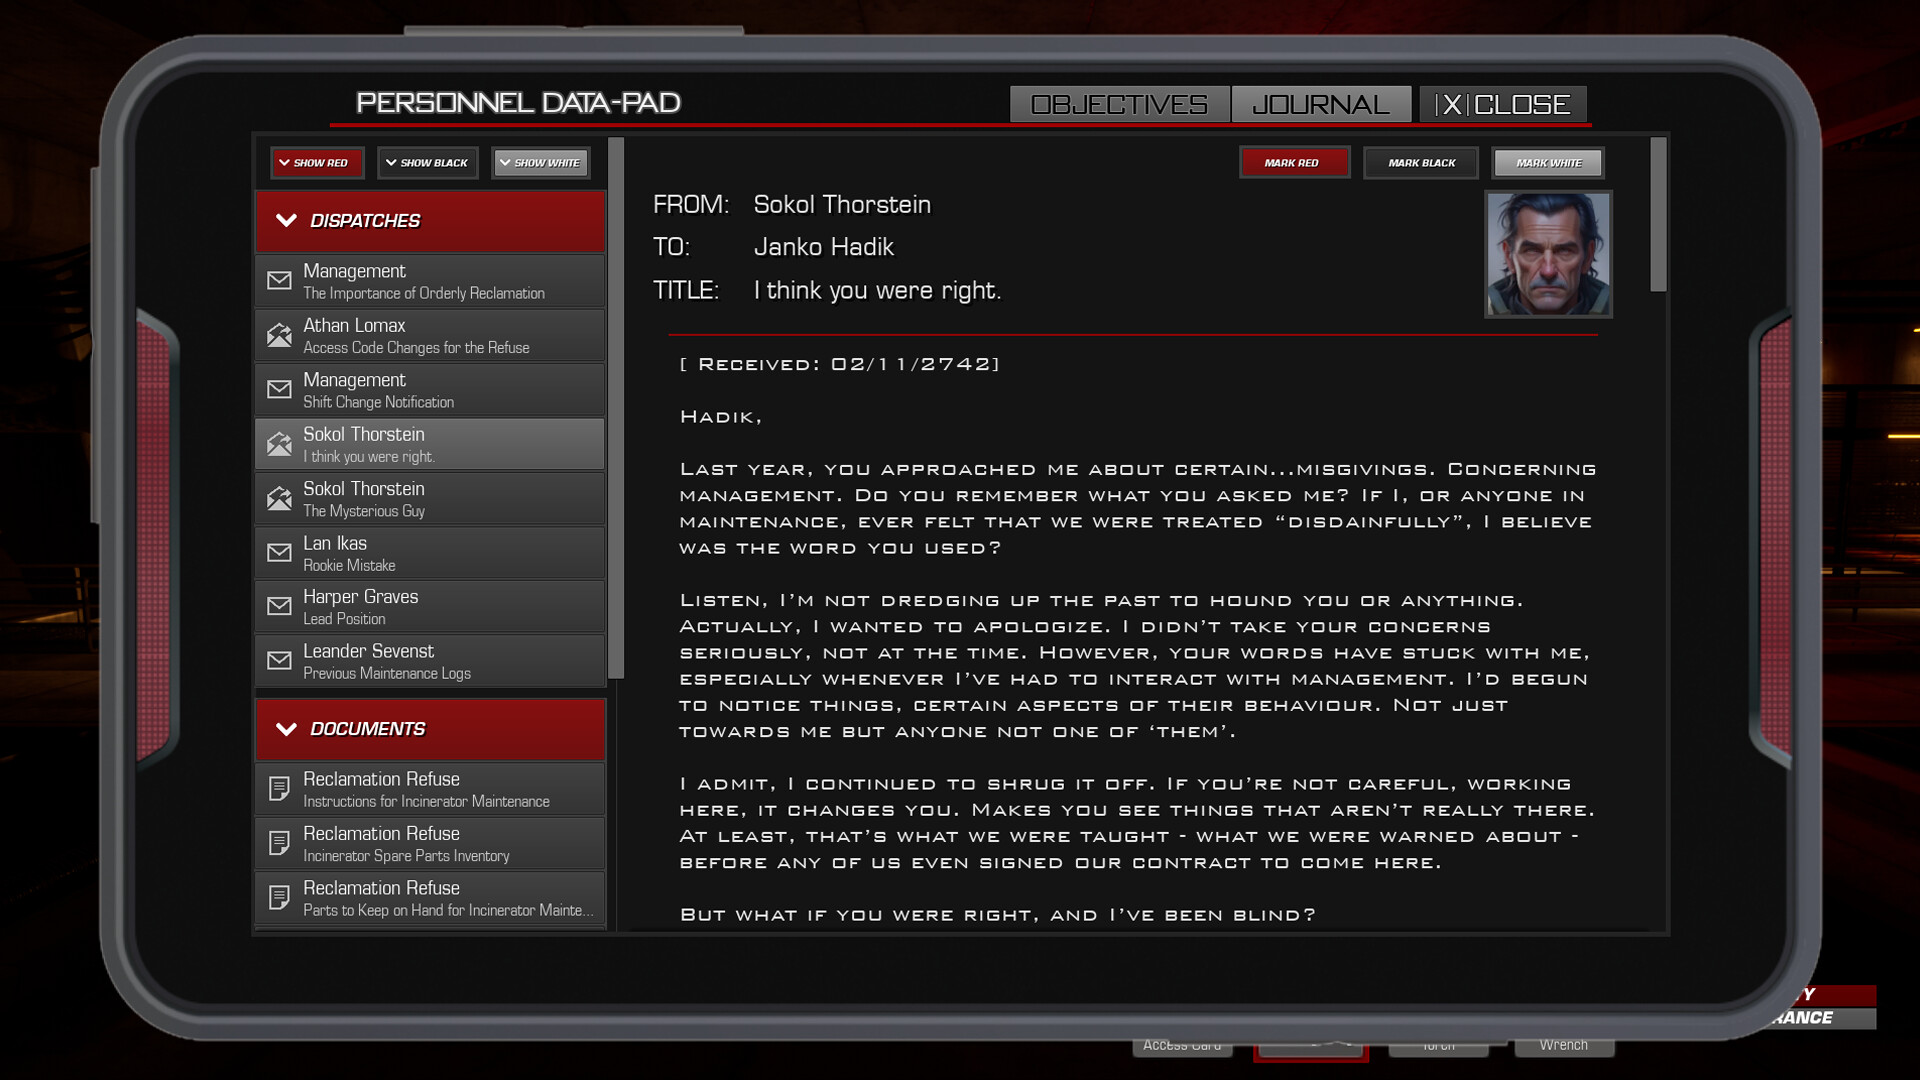This screenshot has height=1080, width=1920.
Task: Open the Show Red filter dropdown
Action: point(316,162)
